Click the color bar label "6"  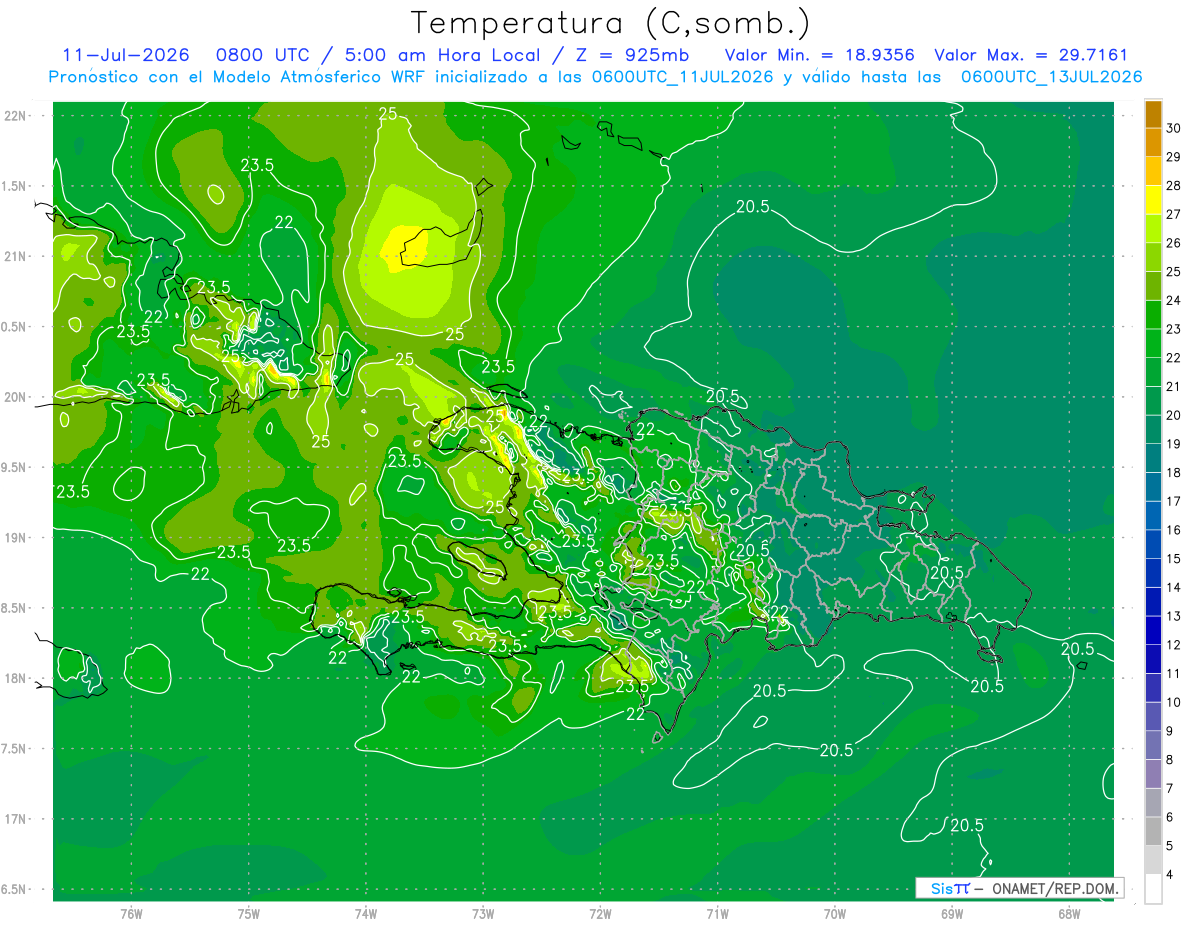[x=1170, y=817]
